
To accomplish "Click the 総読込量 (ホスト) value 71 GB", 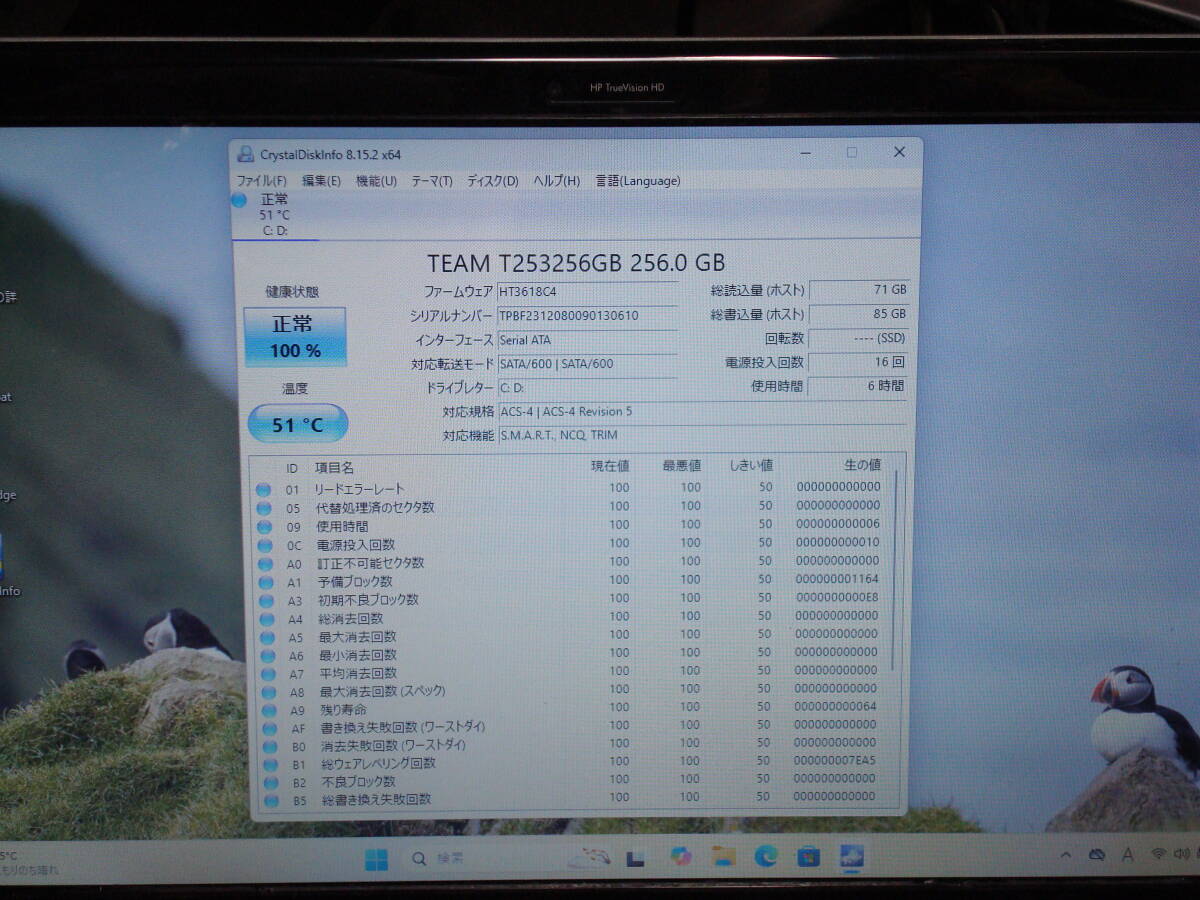I will tap(859, 290).
